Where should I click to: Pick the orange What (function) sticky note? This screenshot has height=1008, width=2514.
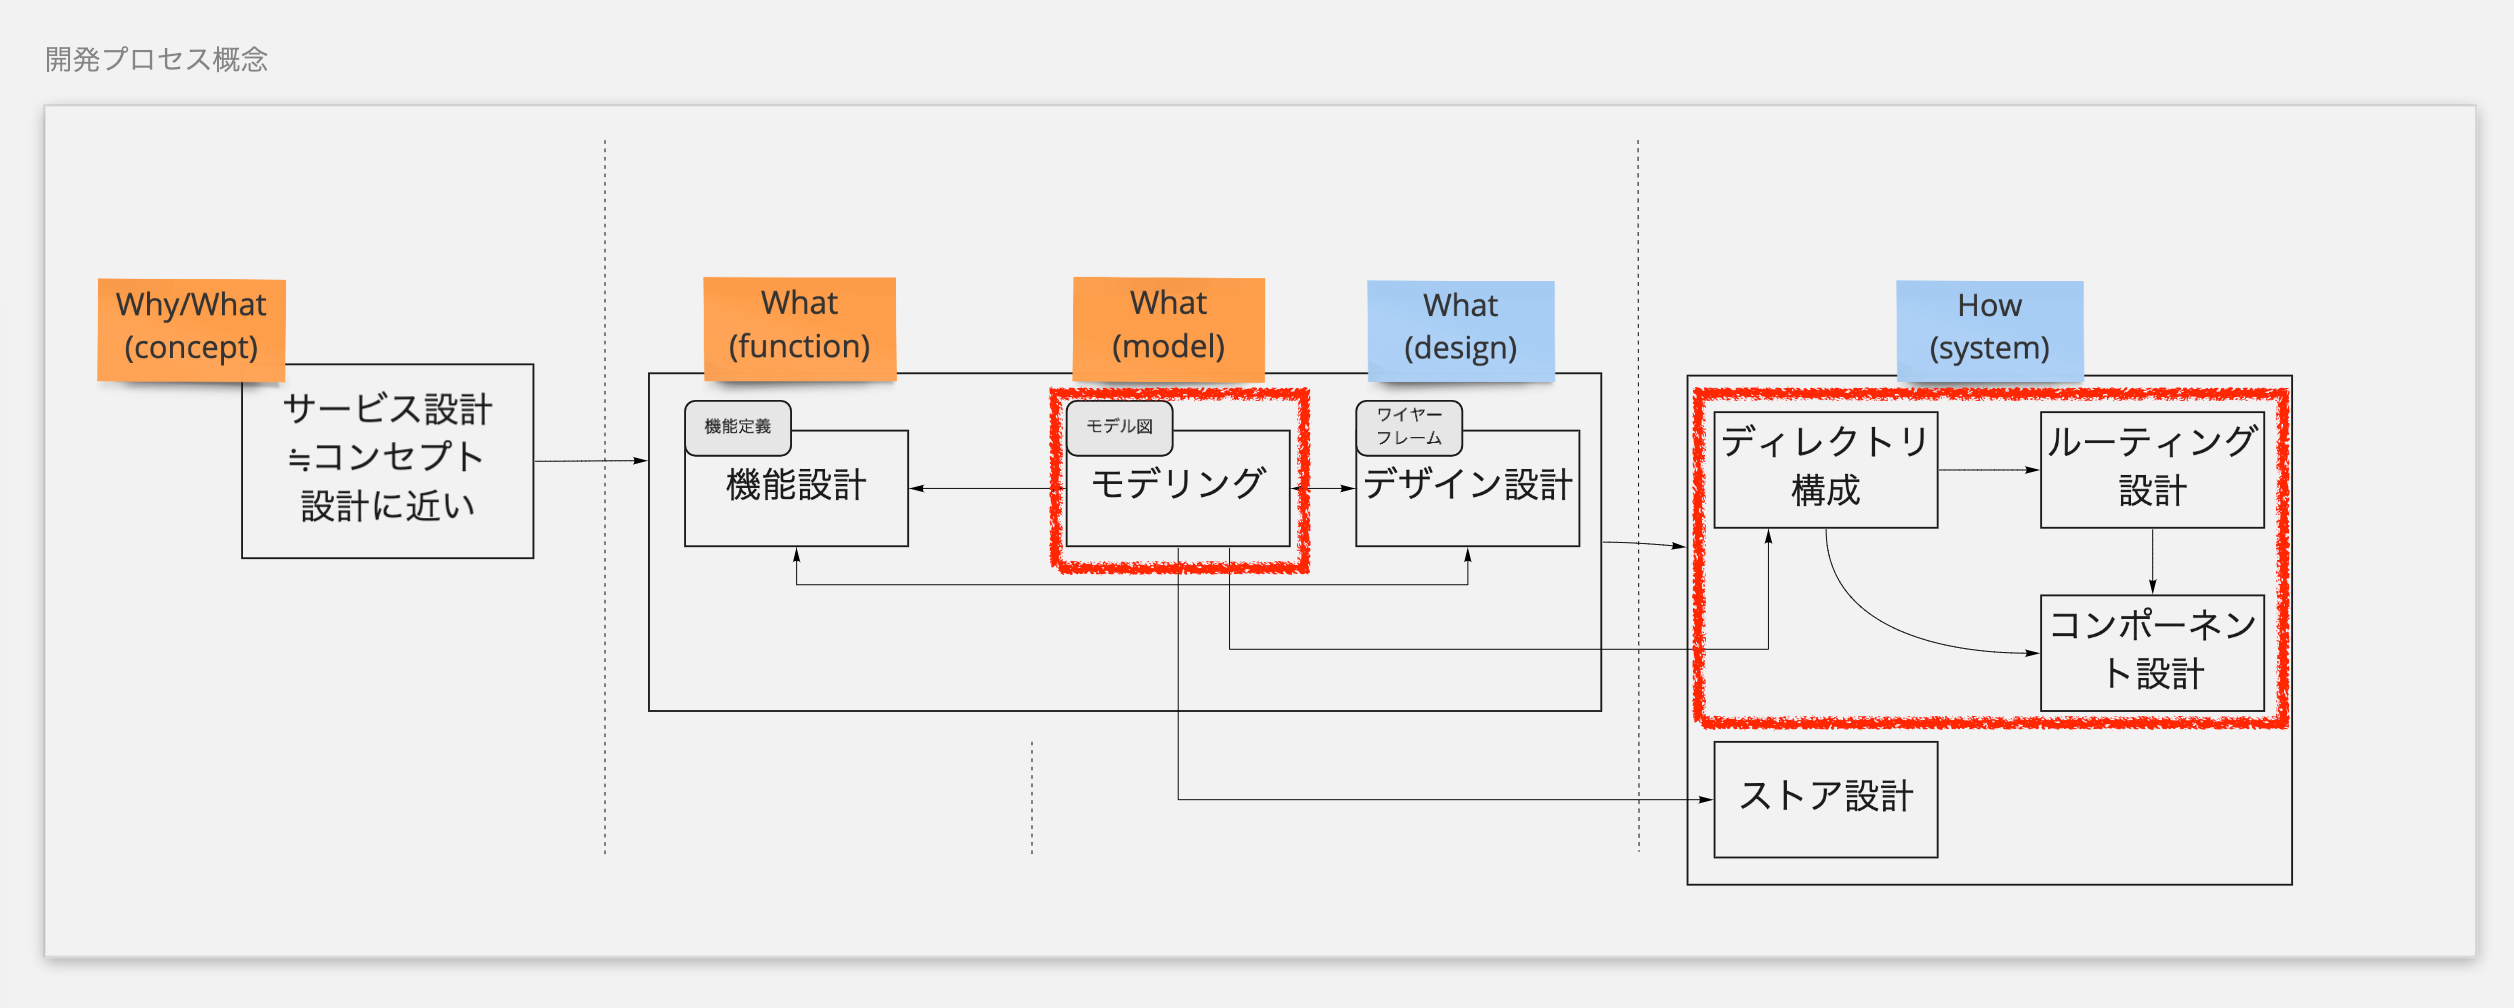(799, 326)
